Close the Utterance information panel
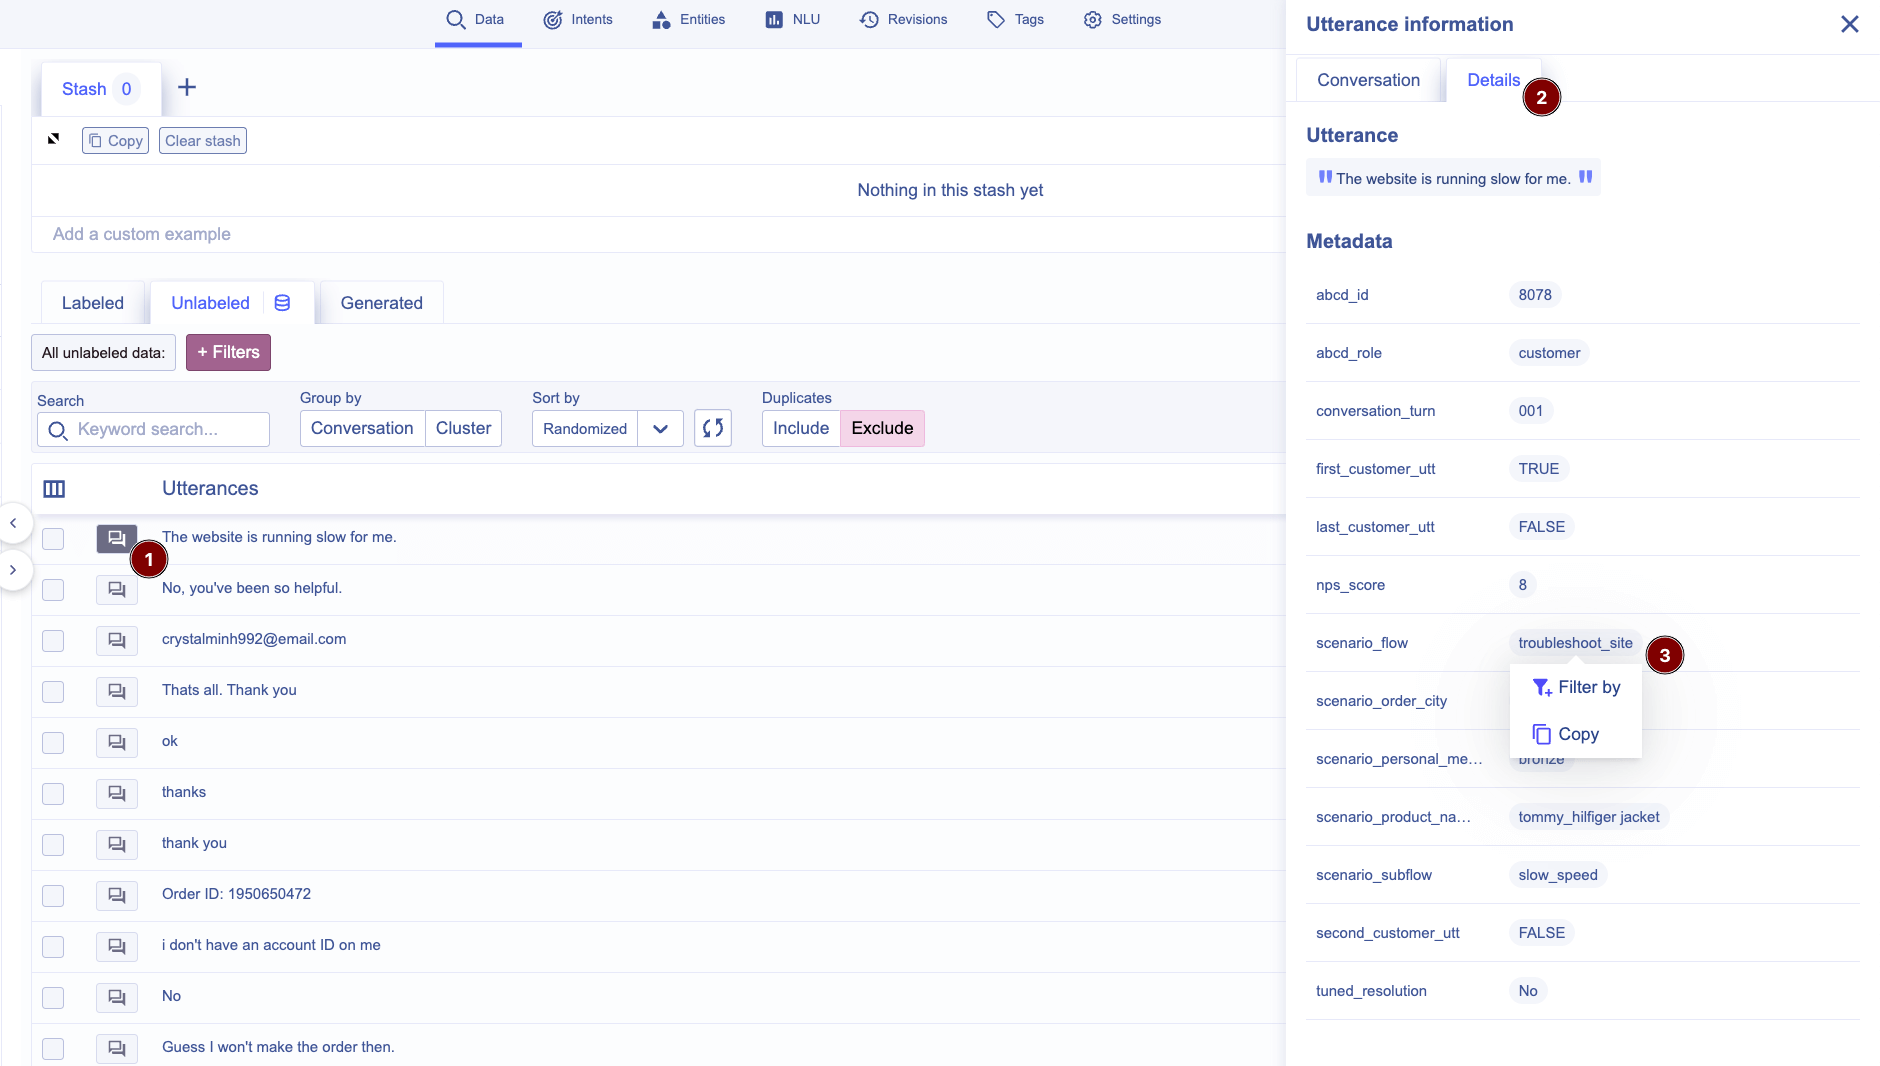Viewport: 1880px width, 1066px height. (x=1849, y=24)
